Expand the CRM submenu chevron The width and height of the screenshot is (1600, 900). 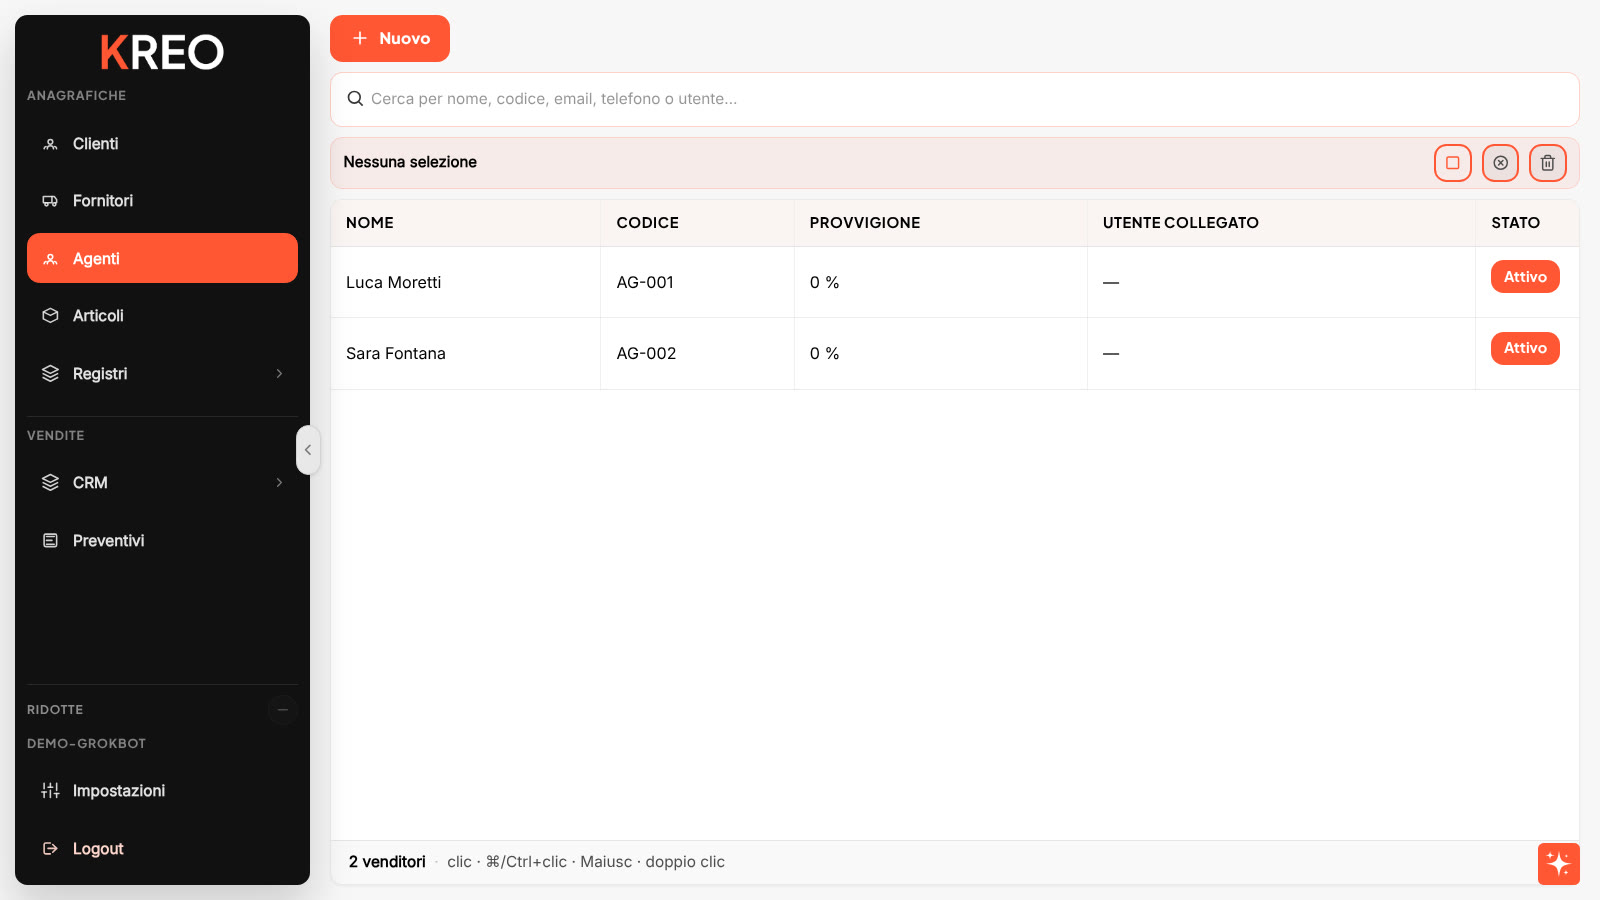pyautogui.click(x=279, y=483)
